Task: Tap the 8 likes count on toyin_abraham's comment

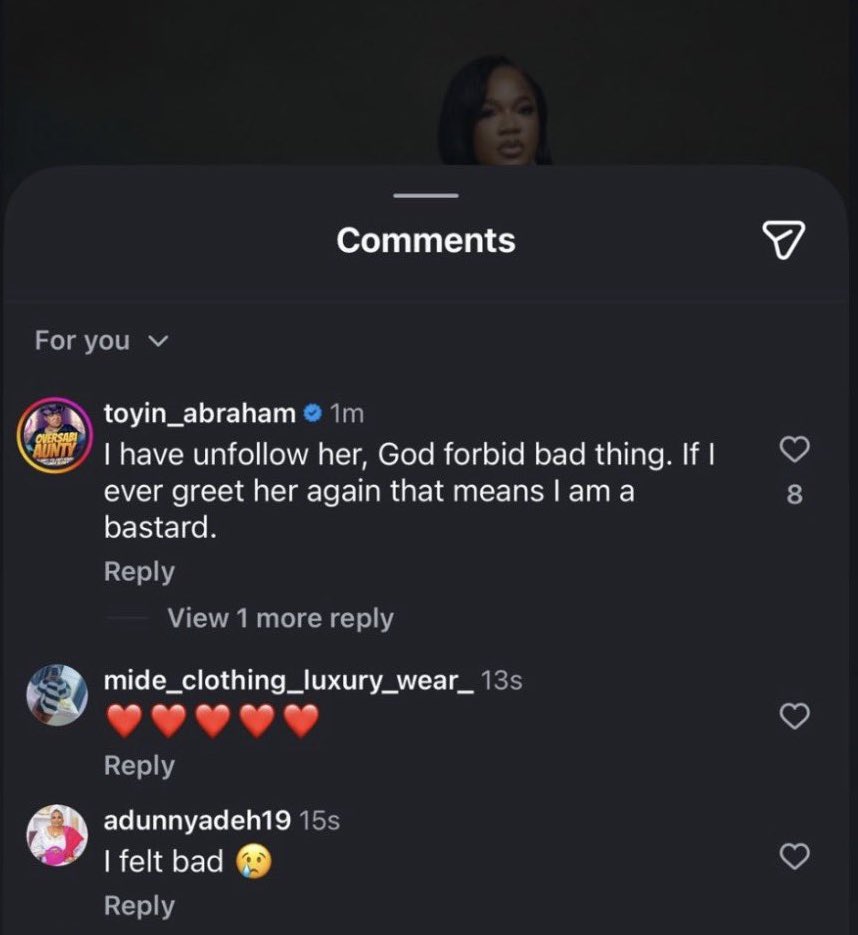Action: tap(794, 494)
